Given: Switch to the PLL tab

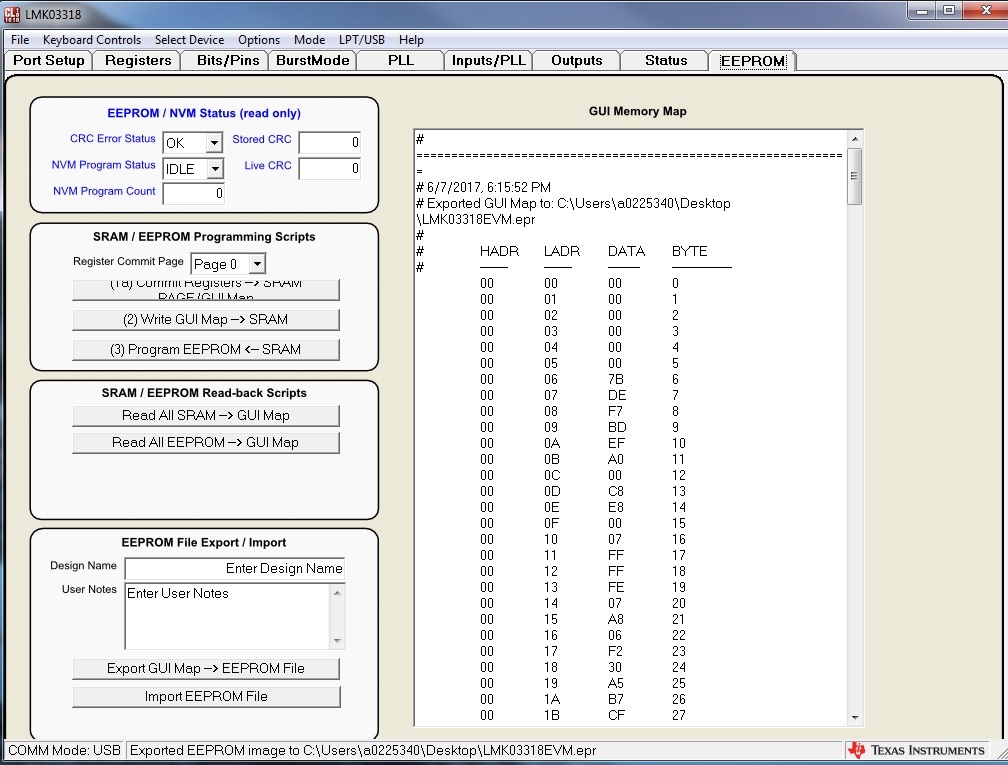Looking at the screenshot, I should point(401,60).
